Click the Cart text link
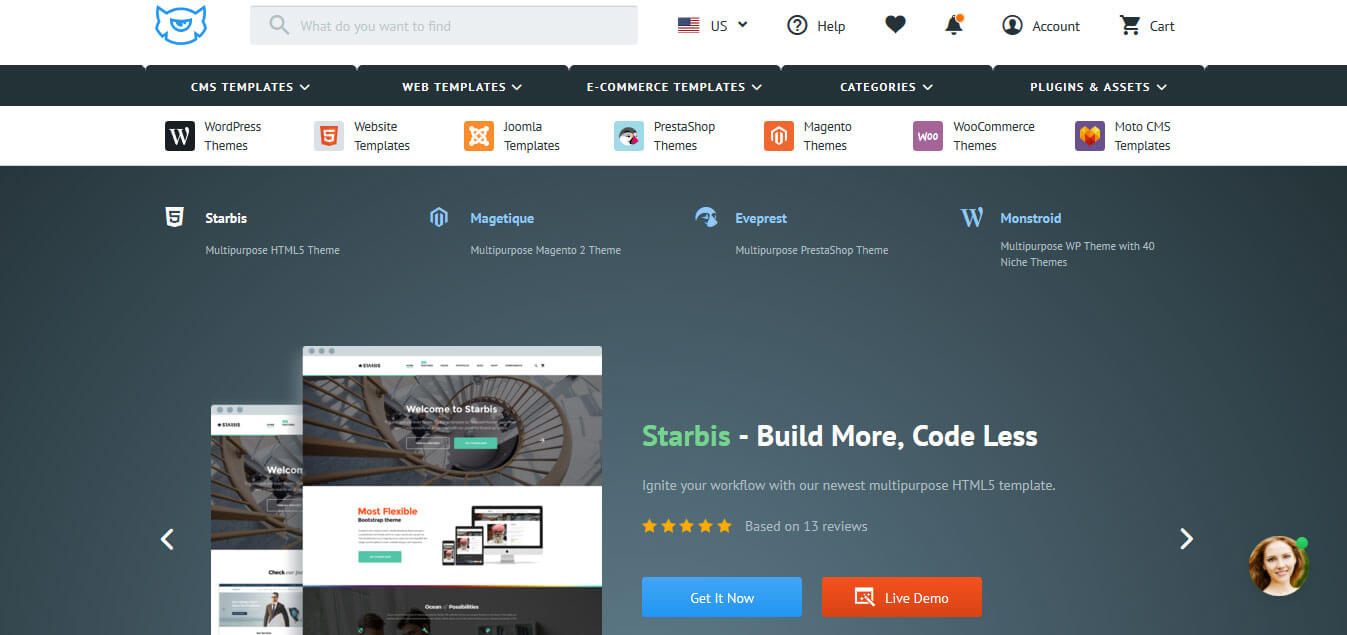The width and height of the screenshot is (1347, 635). coord(1162,26)
